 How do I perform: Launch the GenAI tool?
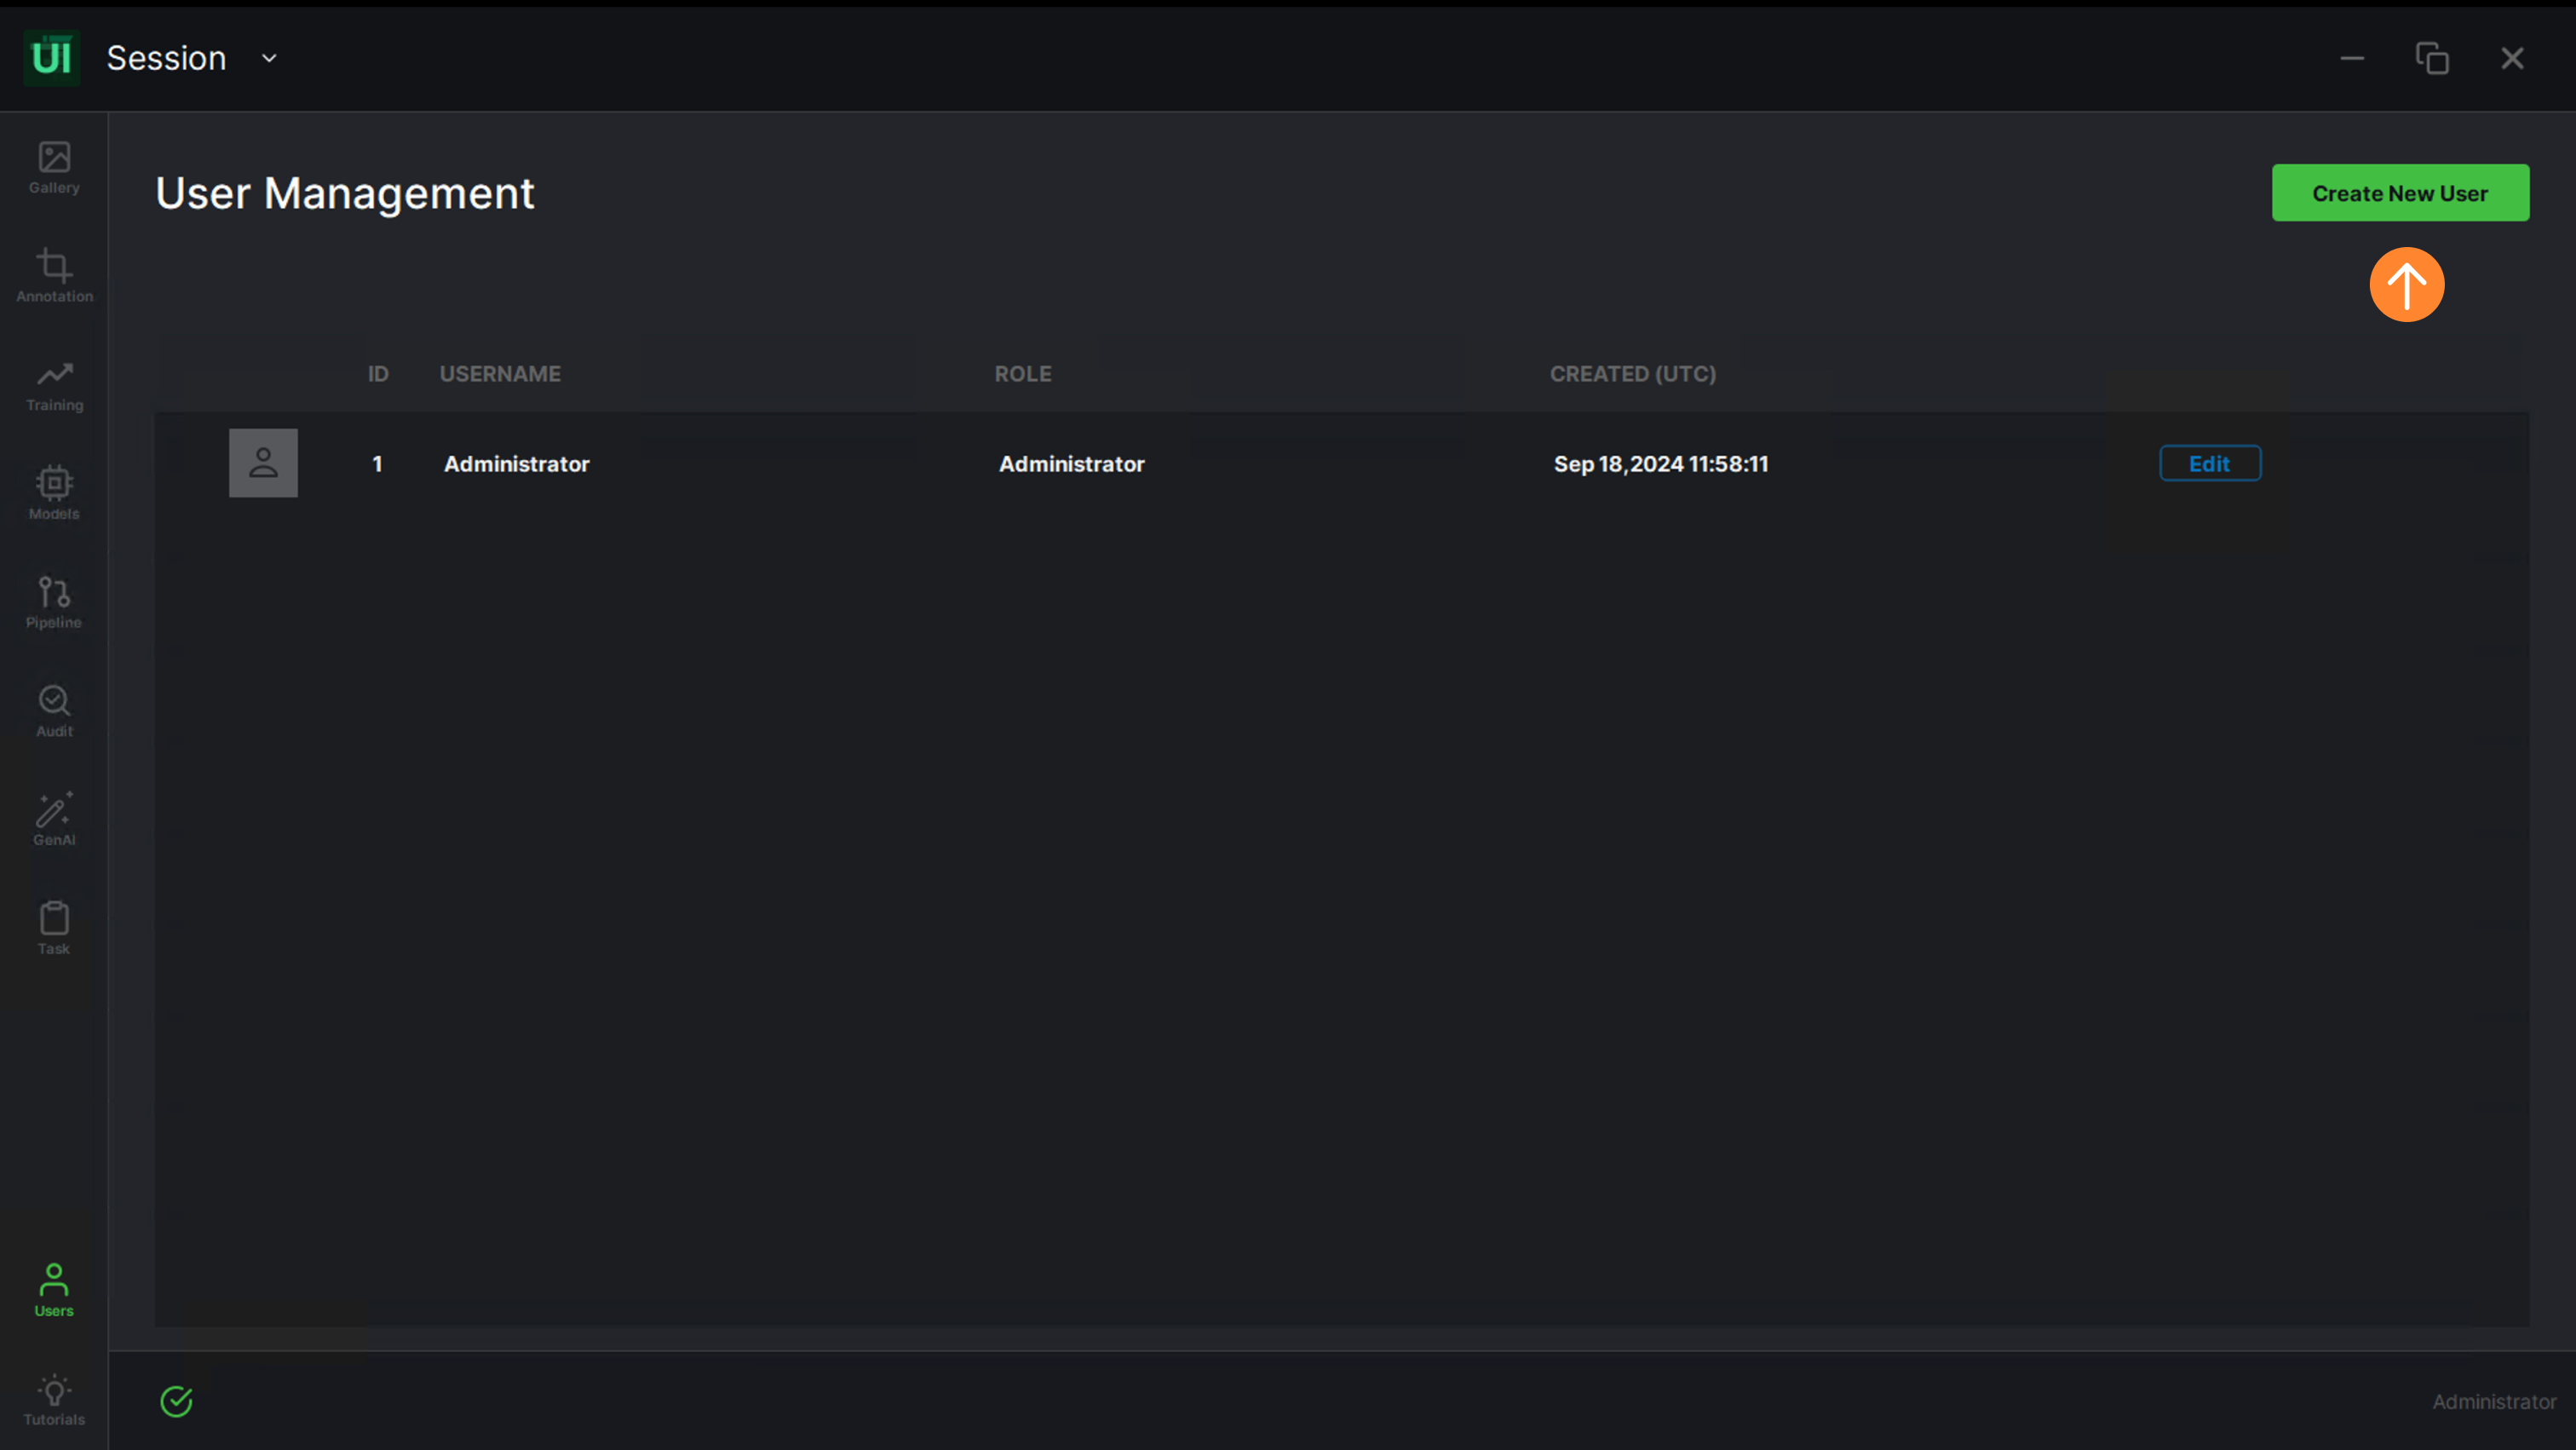[54, 819]
